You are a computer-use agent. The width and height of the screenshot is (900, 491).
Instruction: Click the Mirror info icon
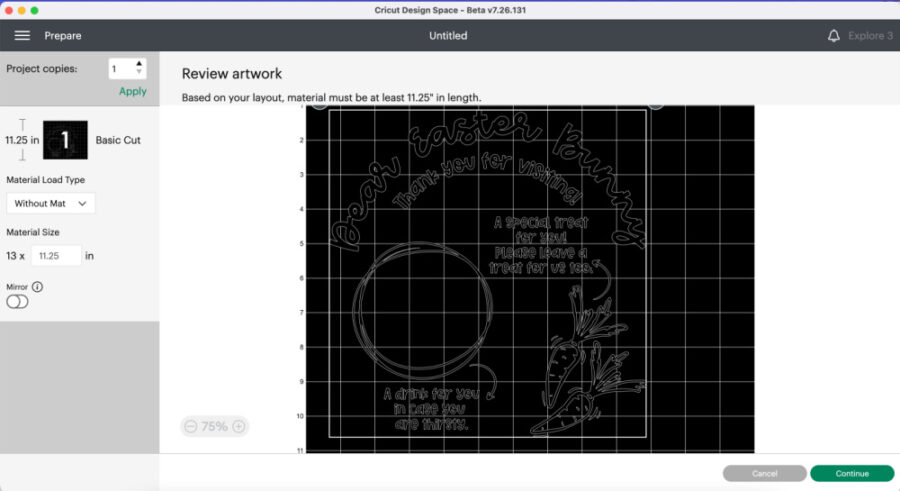tap(38, 286)
